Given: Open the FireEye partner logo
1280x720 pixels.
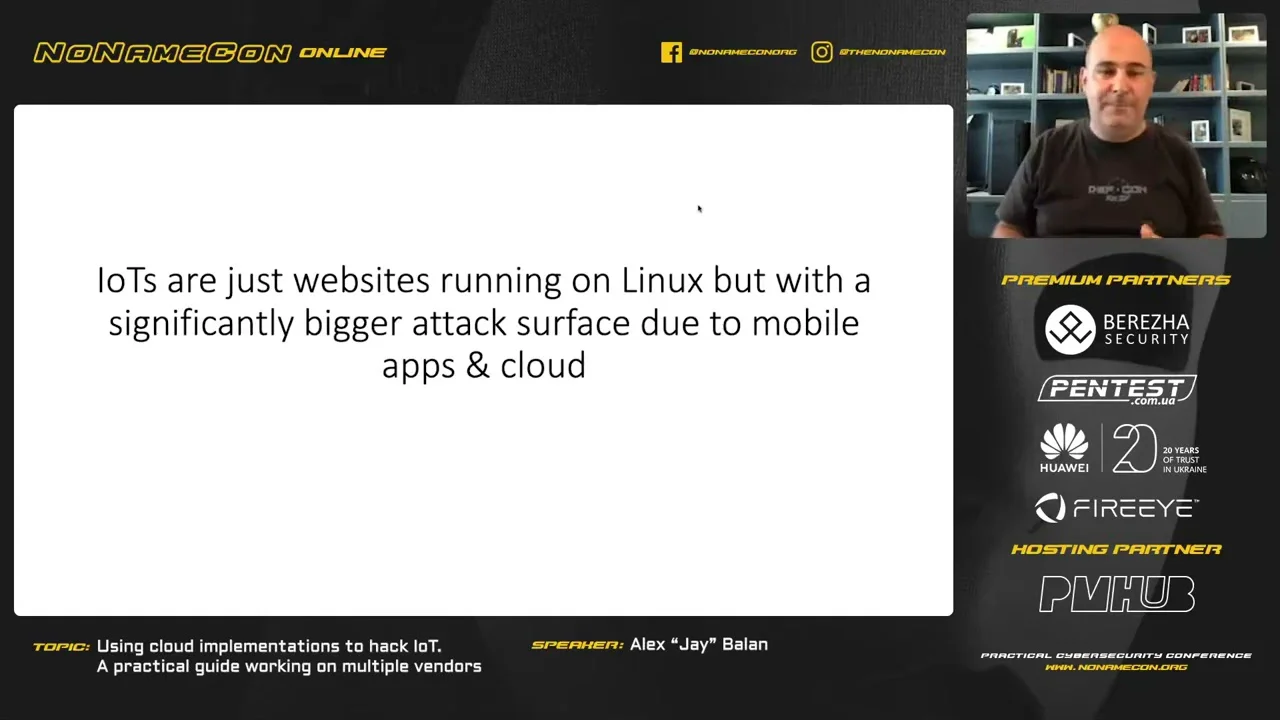Looking at the screenshot, I should pyautogui.click(x=1116, y=508).
